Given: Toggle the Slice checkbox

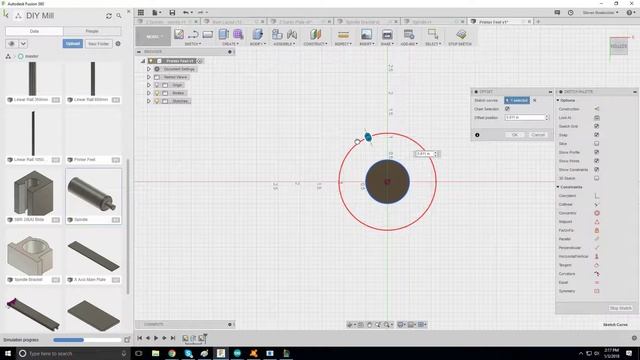Looking at the screenshot, I should 596,144.
